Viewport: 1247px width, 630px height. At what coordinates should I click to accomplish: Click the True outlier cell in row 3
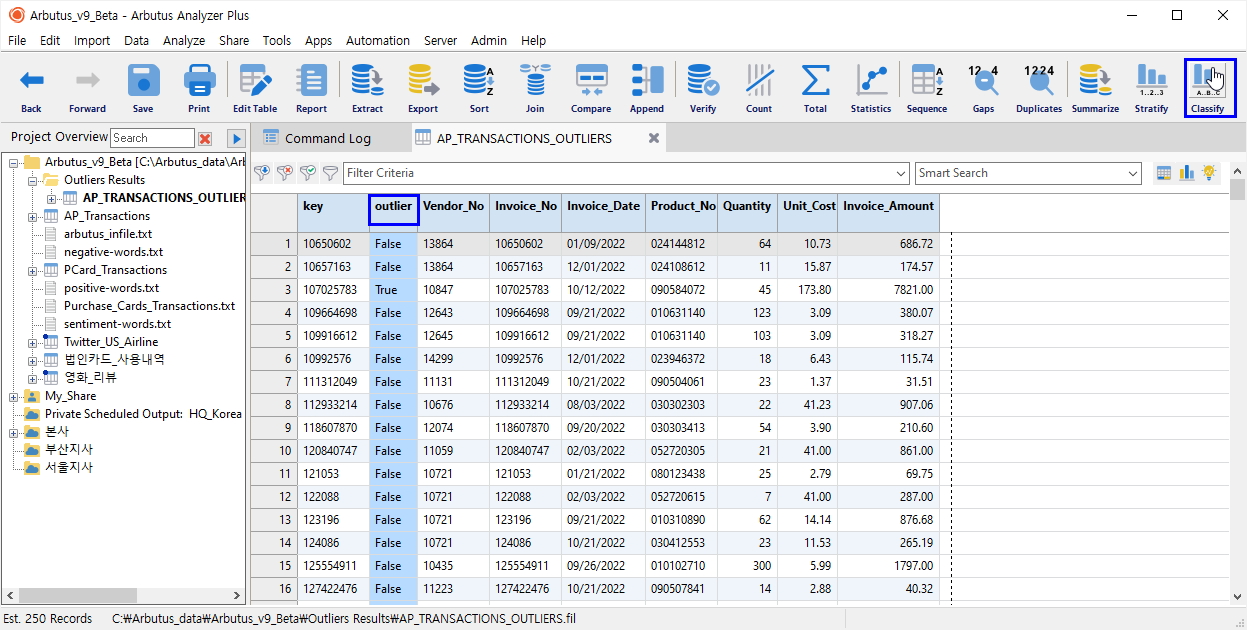tap(394, 290)
